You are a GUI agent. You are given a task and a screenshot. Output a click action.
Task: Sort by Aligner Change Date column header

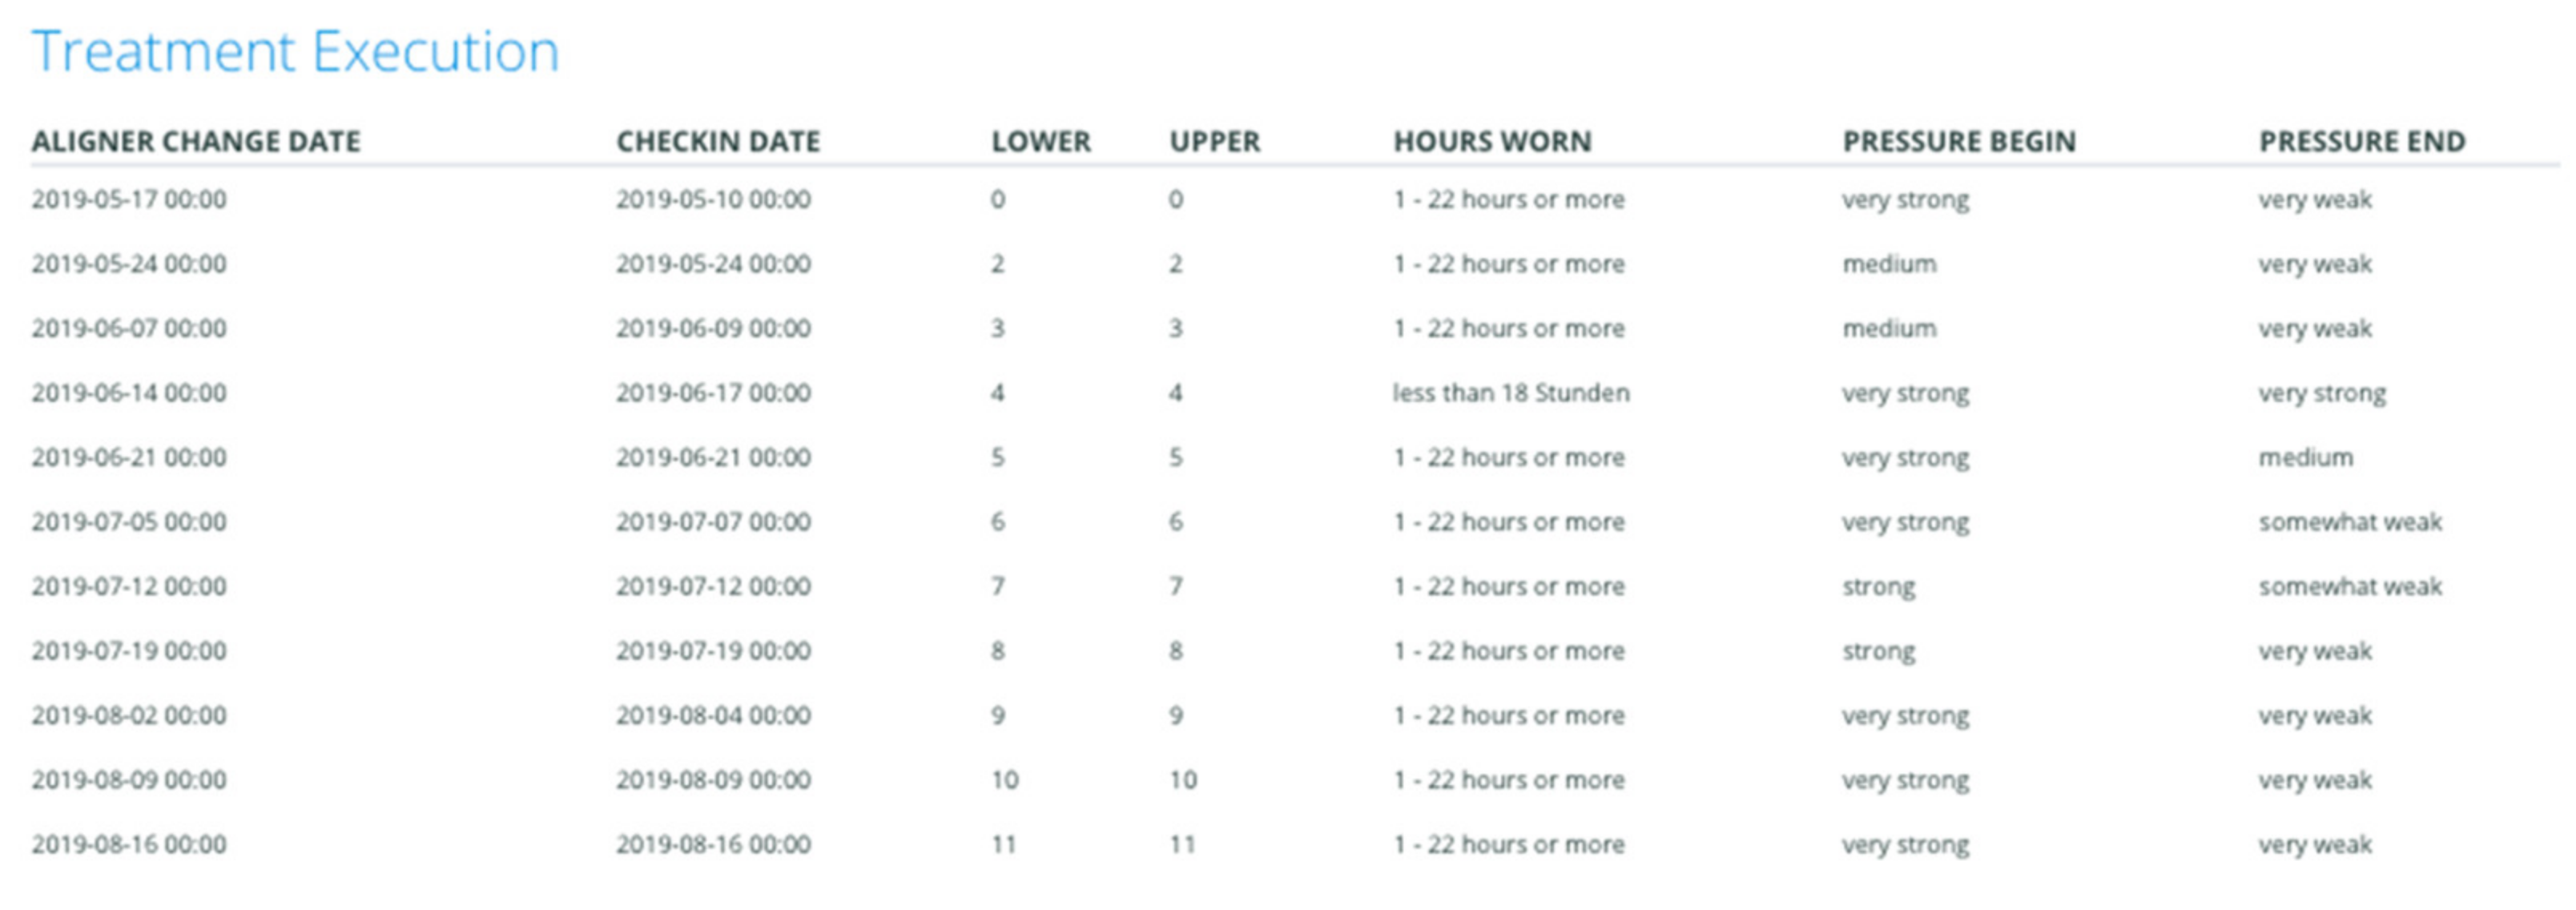(196, 142)
